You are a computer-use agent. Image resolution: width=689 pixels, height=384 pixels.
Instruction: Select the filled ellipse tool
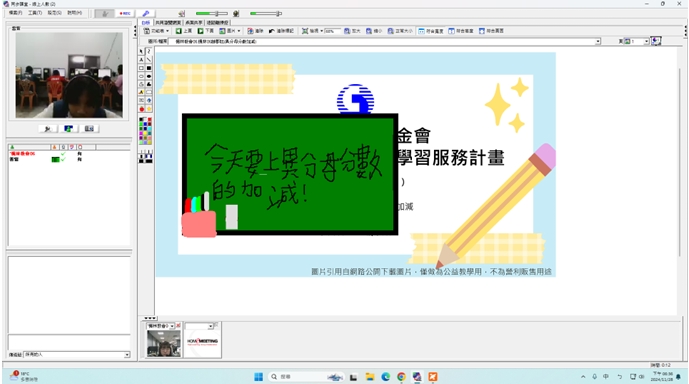click(x=149, y=76)
